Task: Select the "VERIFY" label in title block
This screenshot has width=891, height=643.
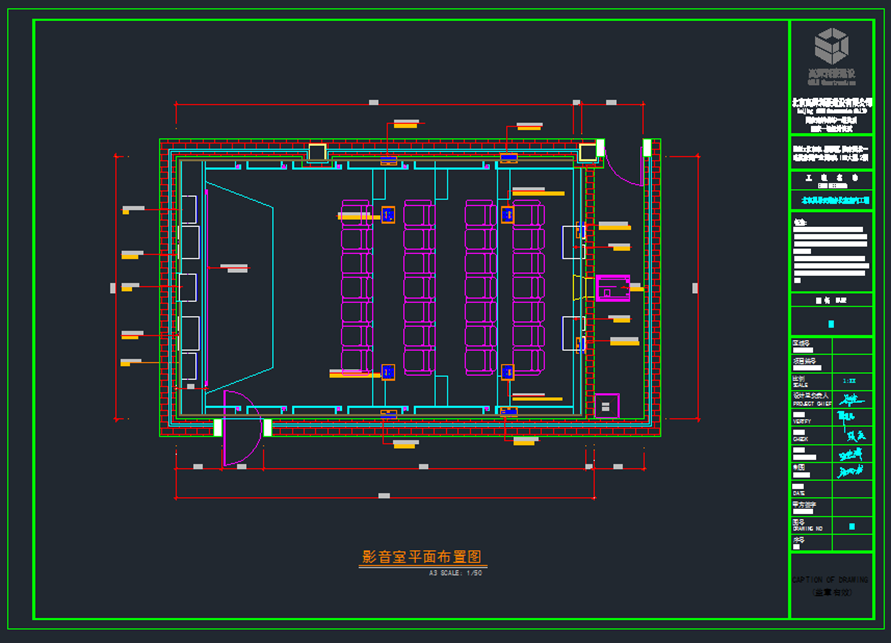Action: pyautogui.click(x=802, y=421)
